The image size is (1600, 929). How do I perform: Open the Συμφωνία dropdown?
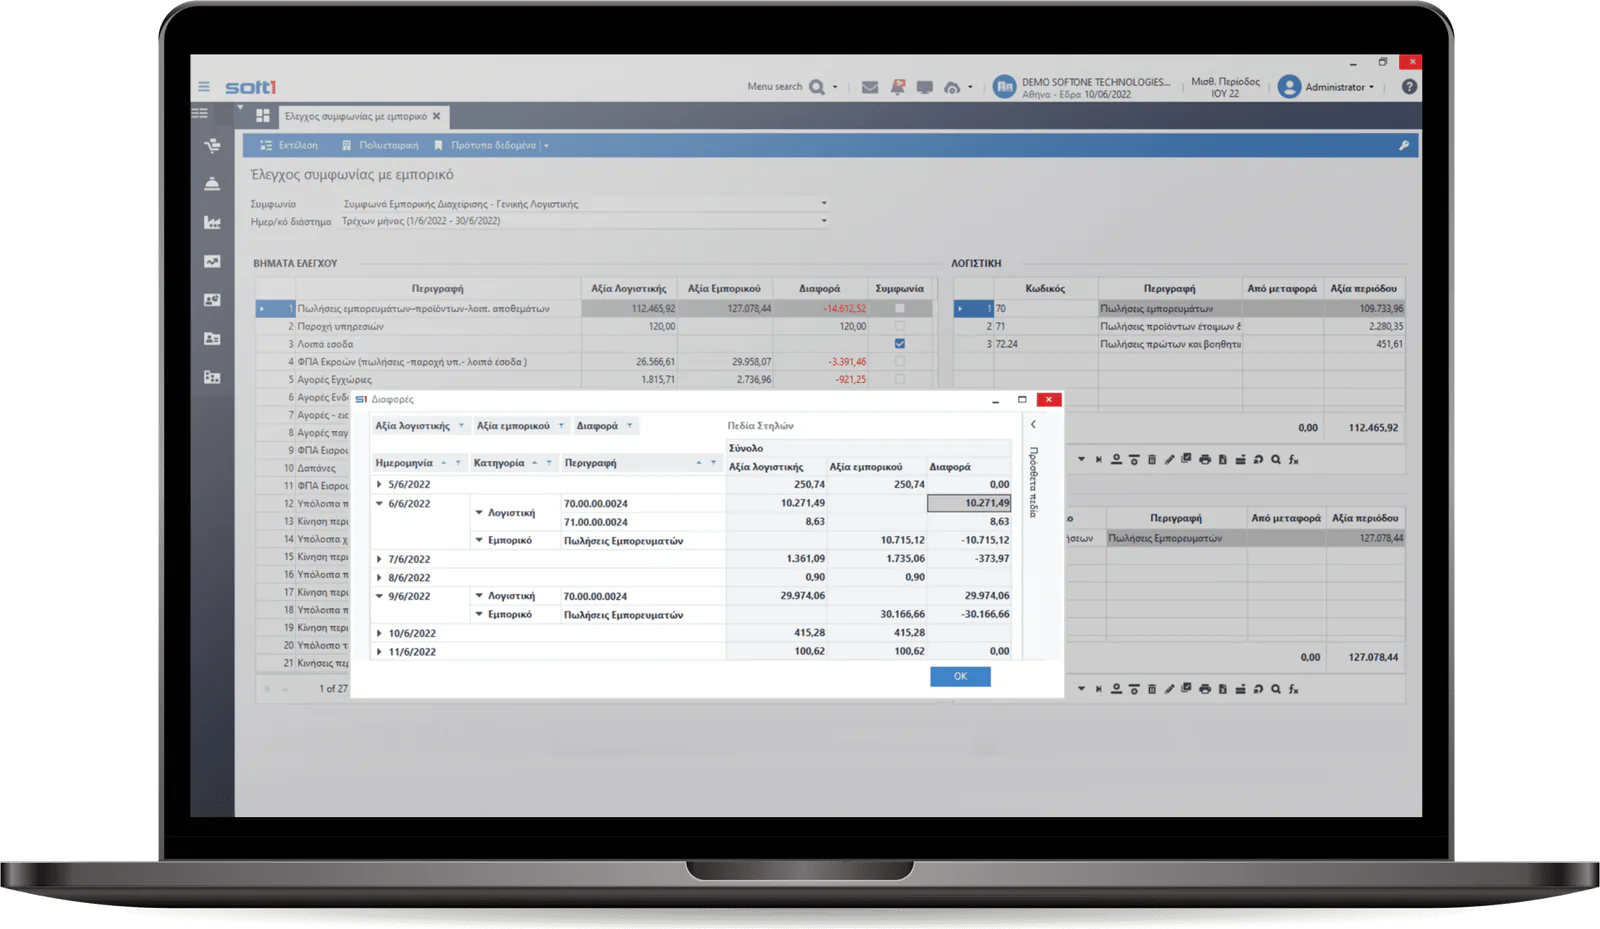[824, 203]
